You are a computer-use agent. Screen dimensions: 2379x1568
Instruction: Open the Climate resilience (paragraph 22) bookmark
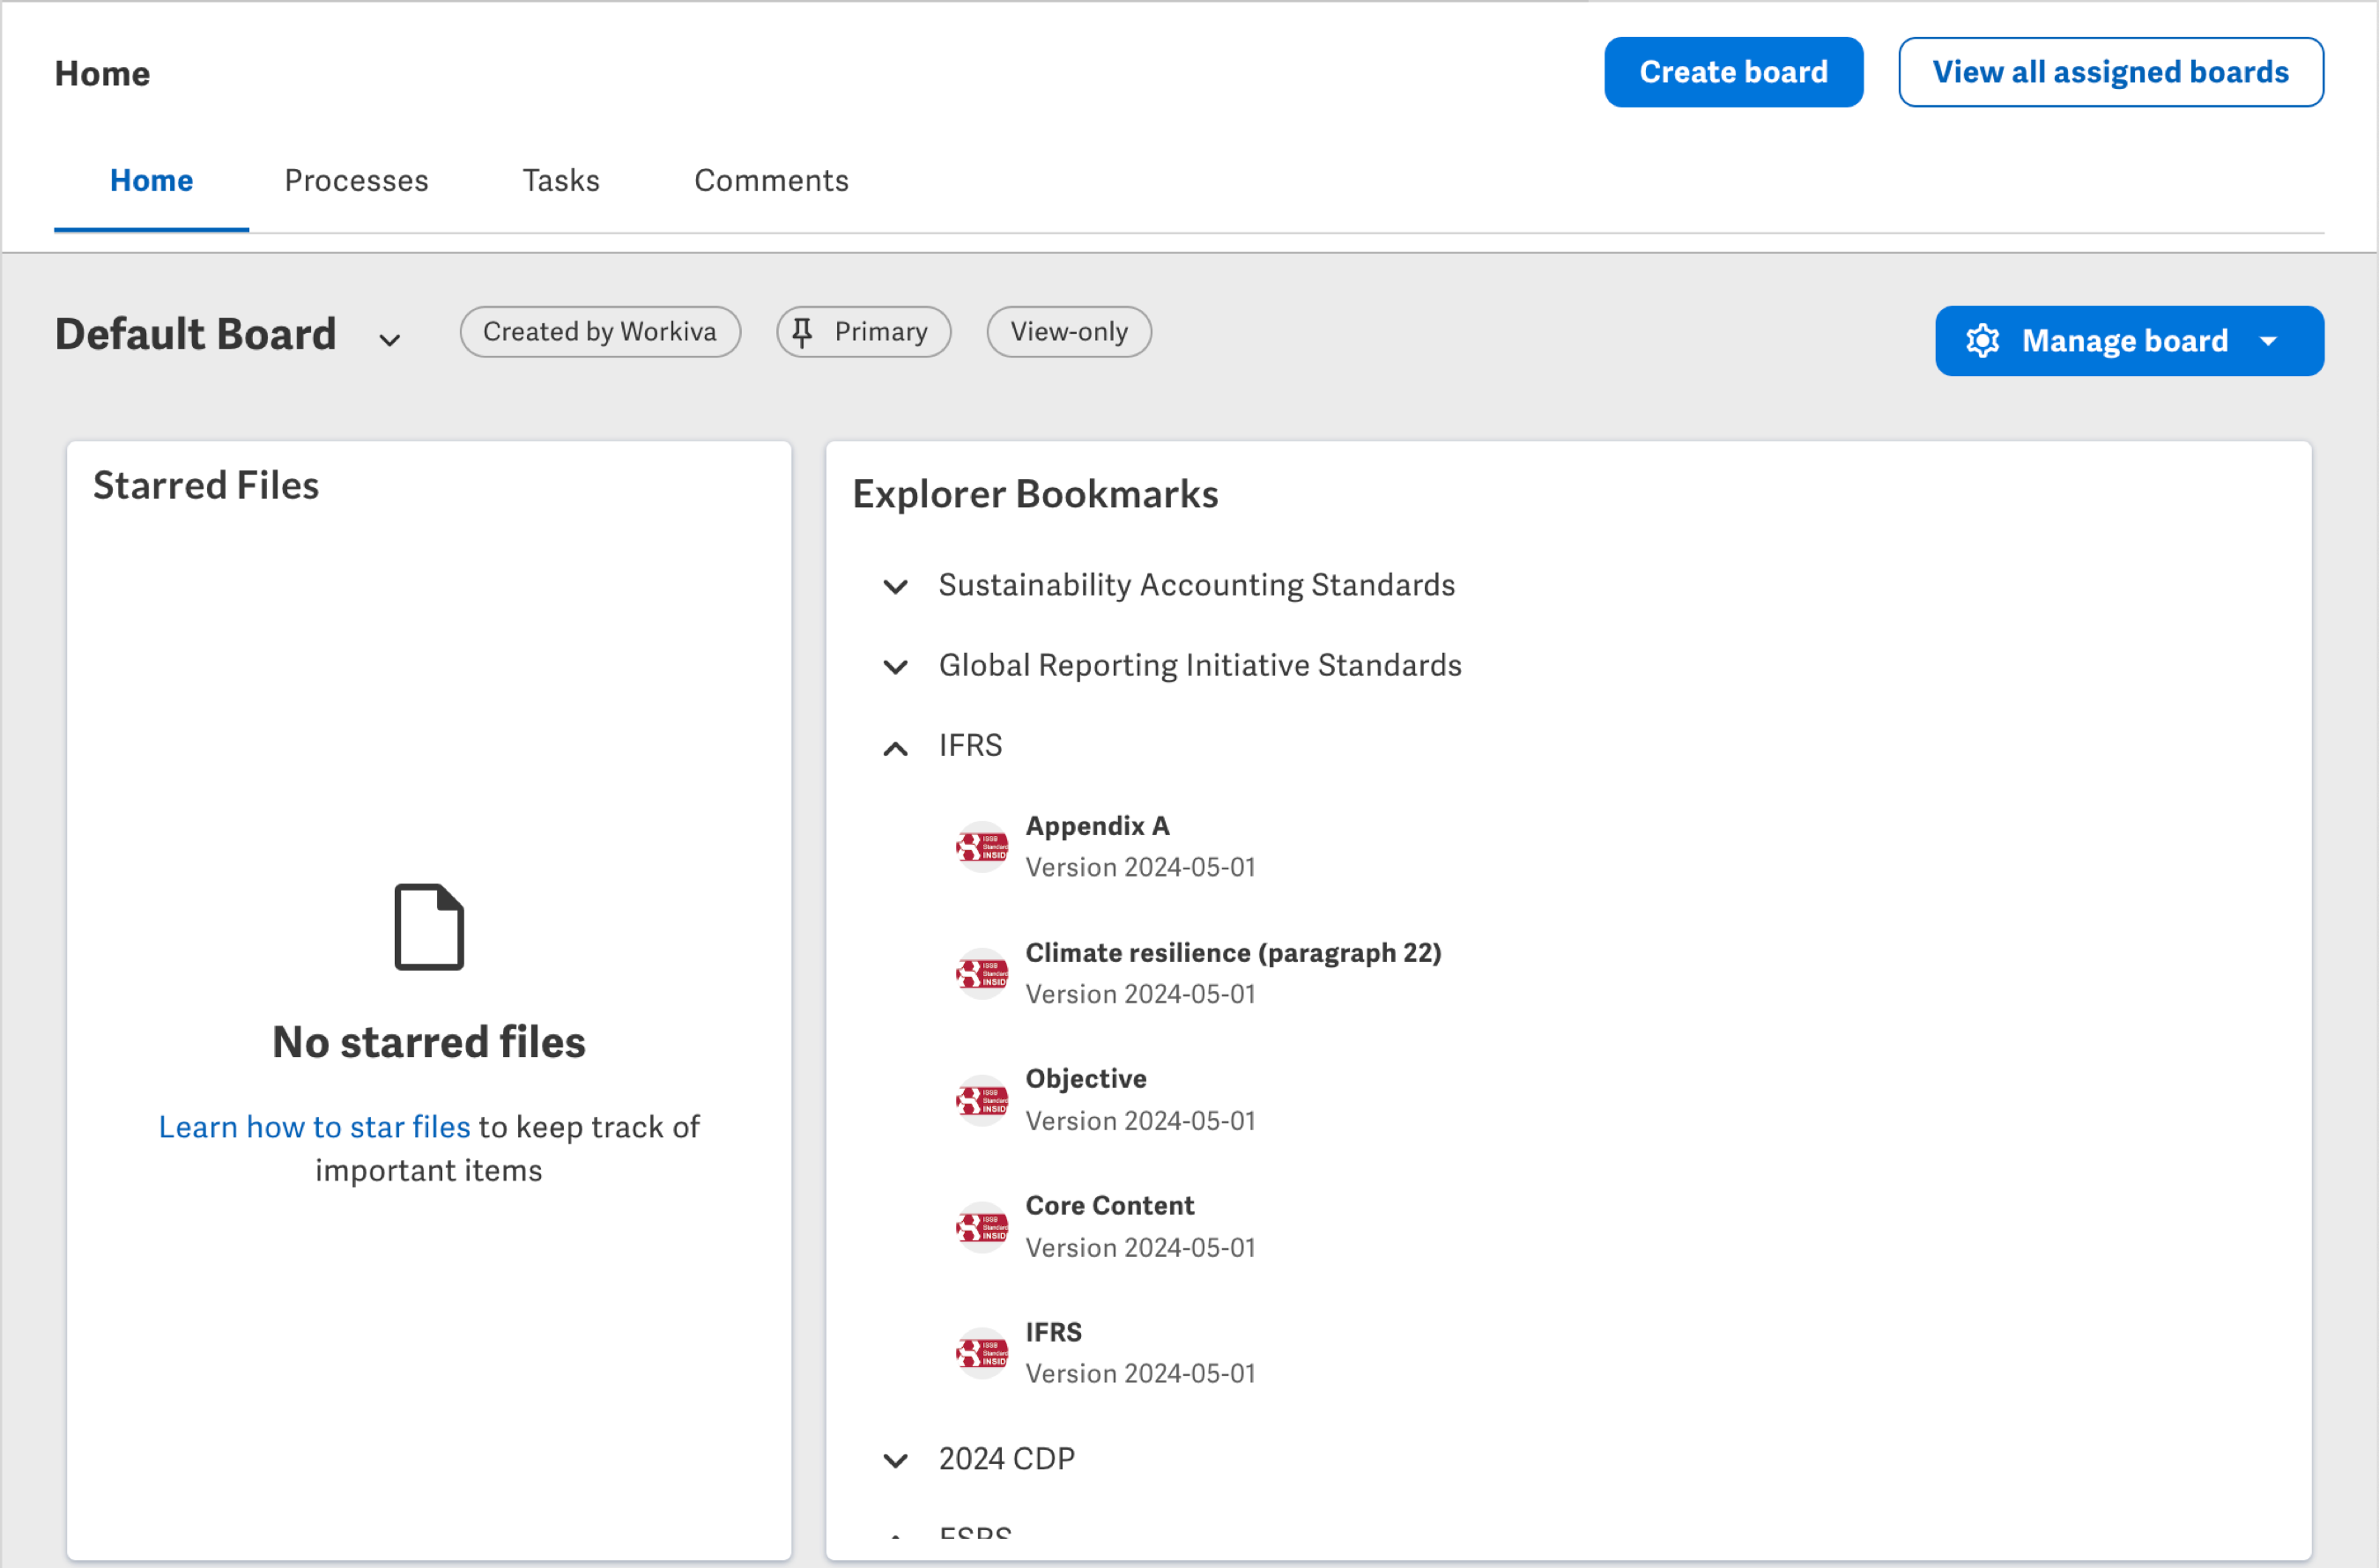pyautogui.click(x=1233, y=952)
